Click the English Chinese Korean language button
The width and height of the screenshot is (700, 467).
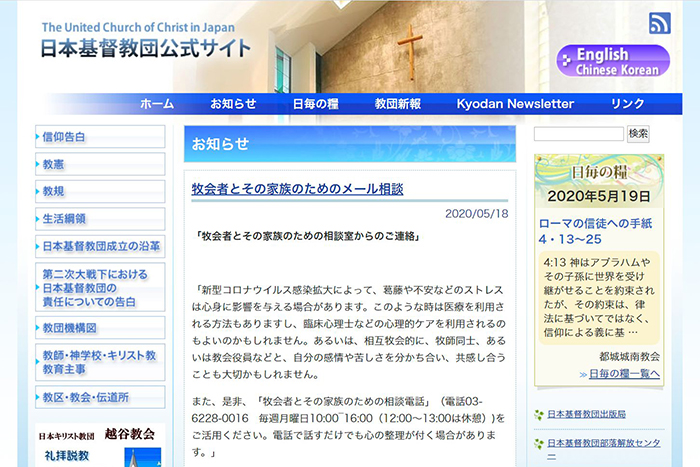(613, 61)
